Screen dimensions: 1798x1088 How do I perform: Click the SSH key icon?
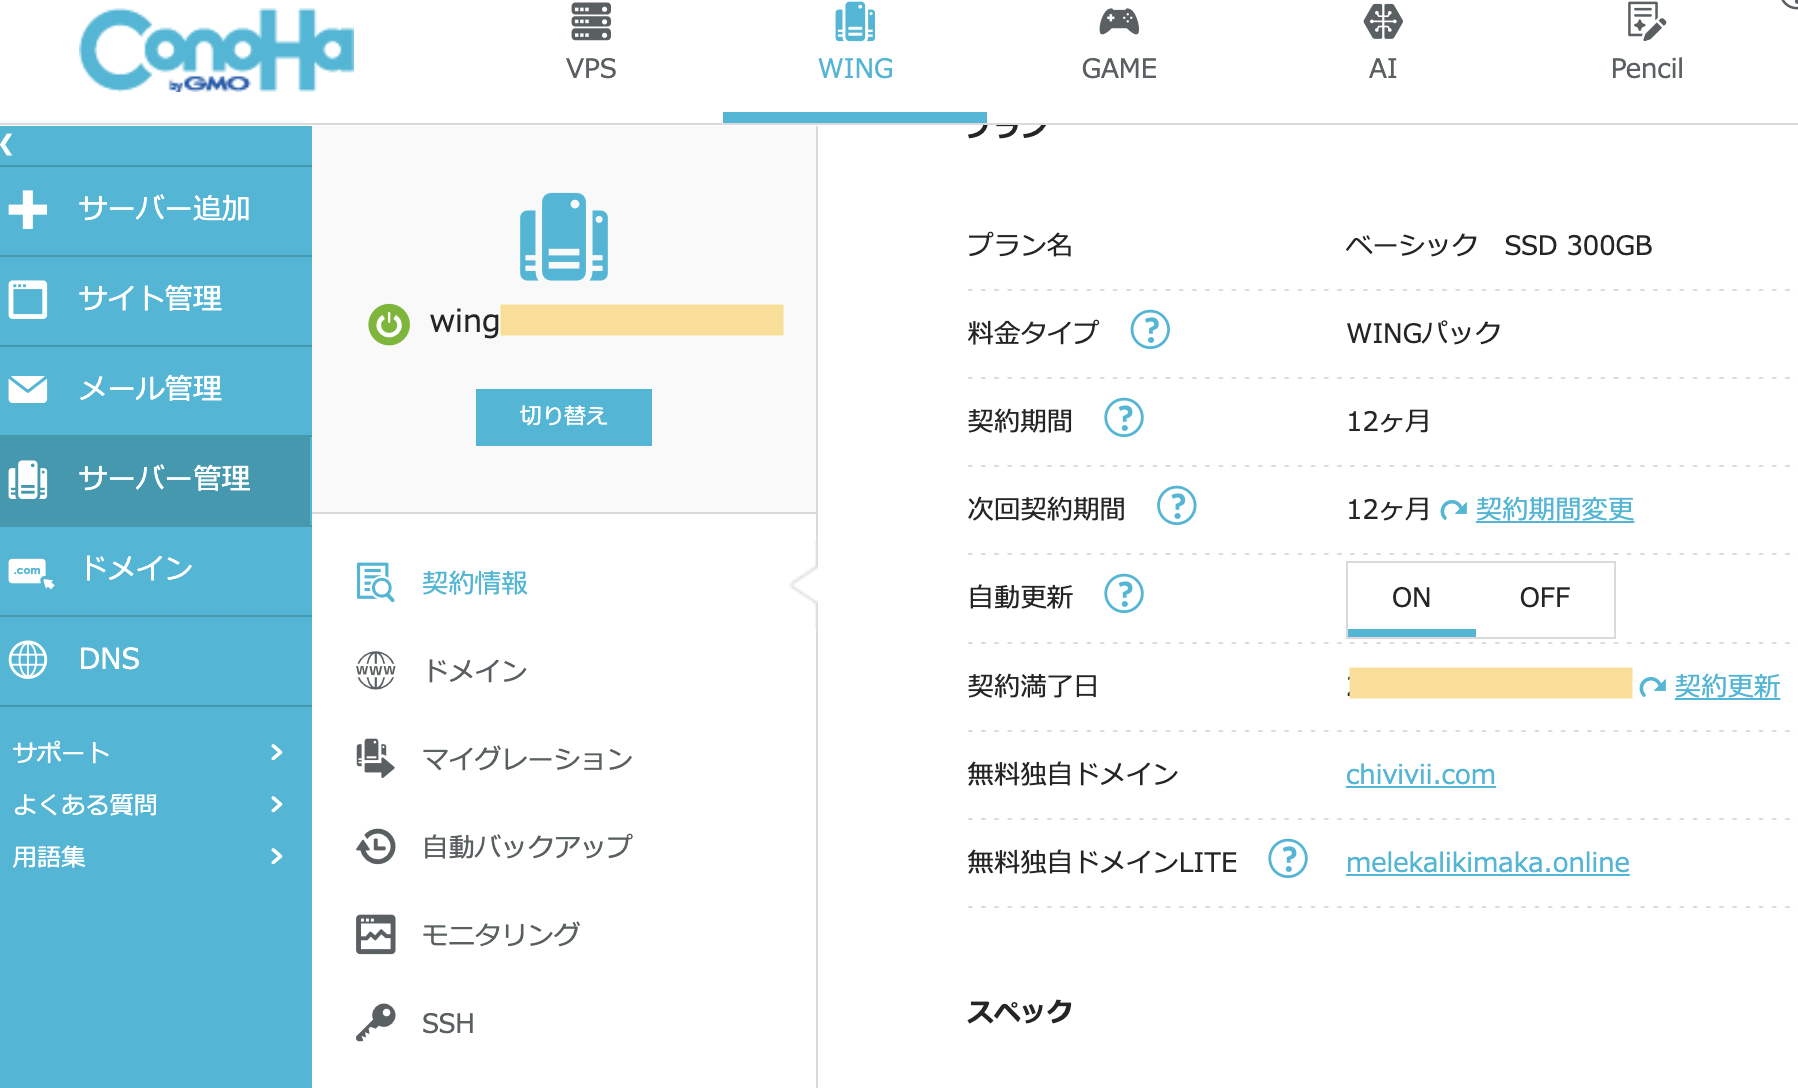pos(376,1022)
